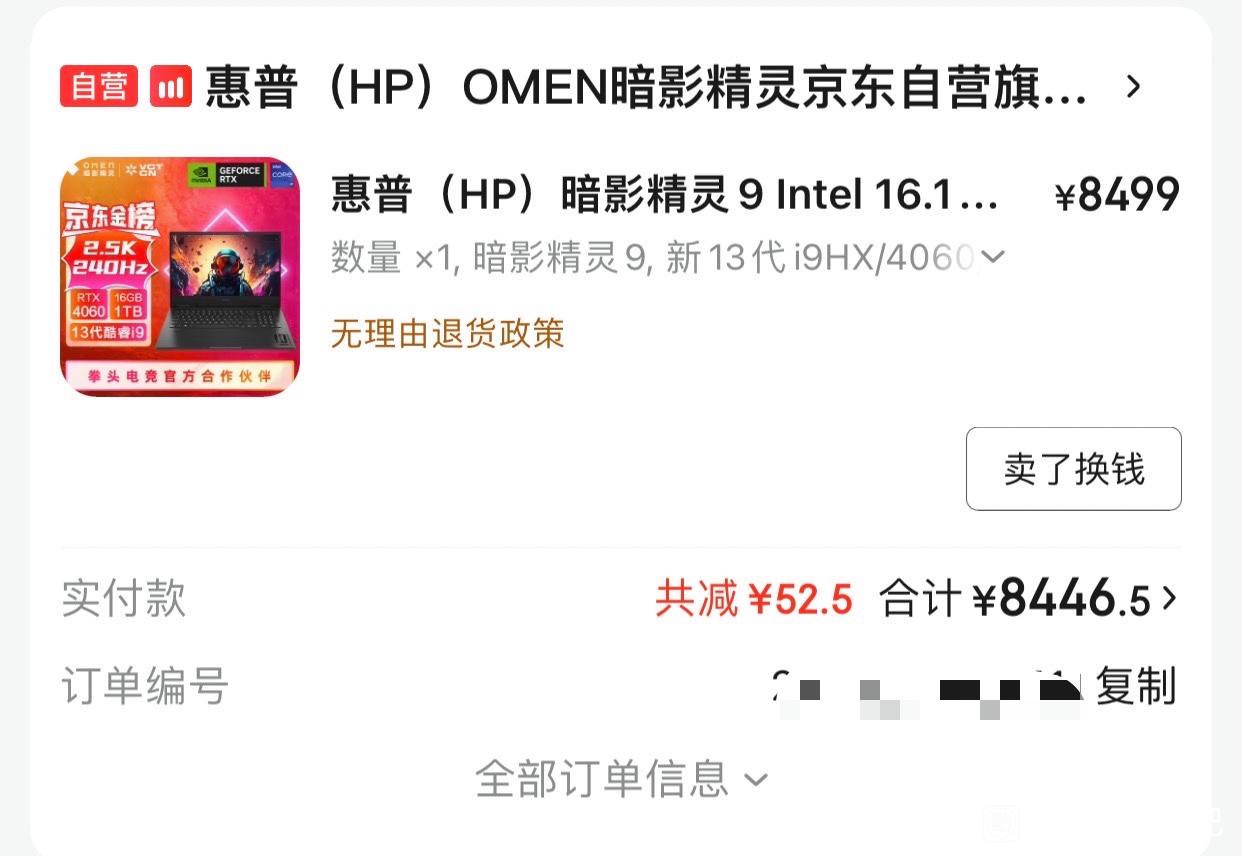1242x856 pixels.
Task: Expand payment details arrow after ¥8446.5
Action: [x=1170, y=599]
